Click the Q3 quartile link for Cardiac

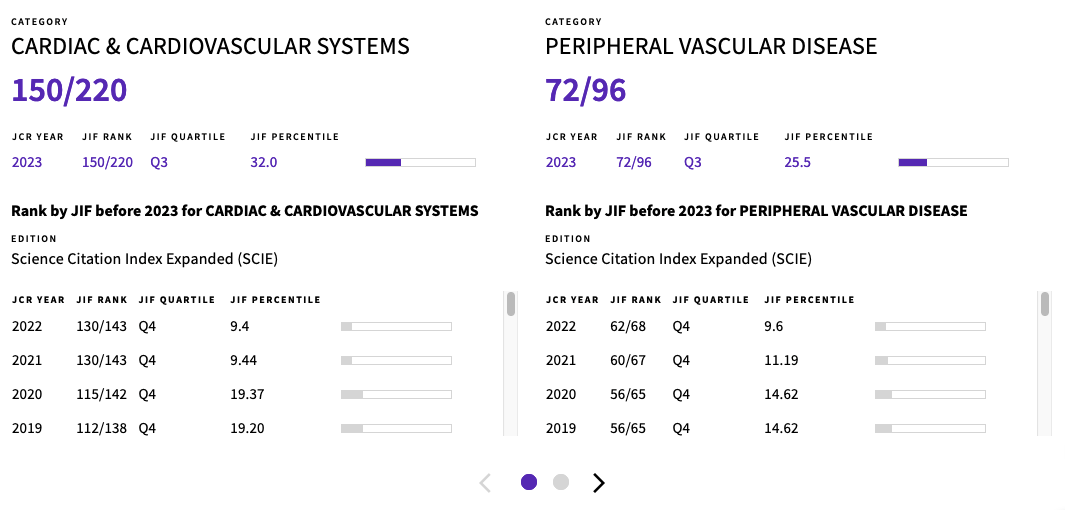159,162
